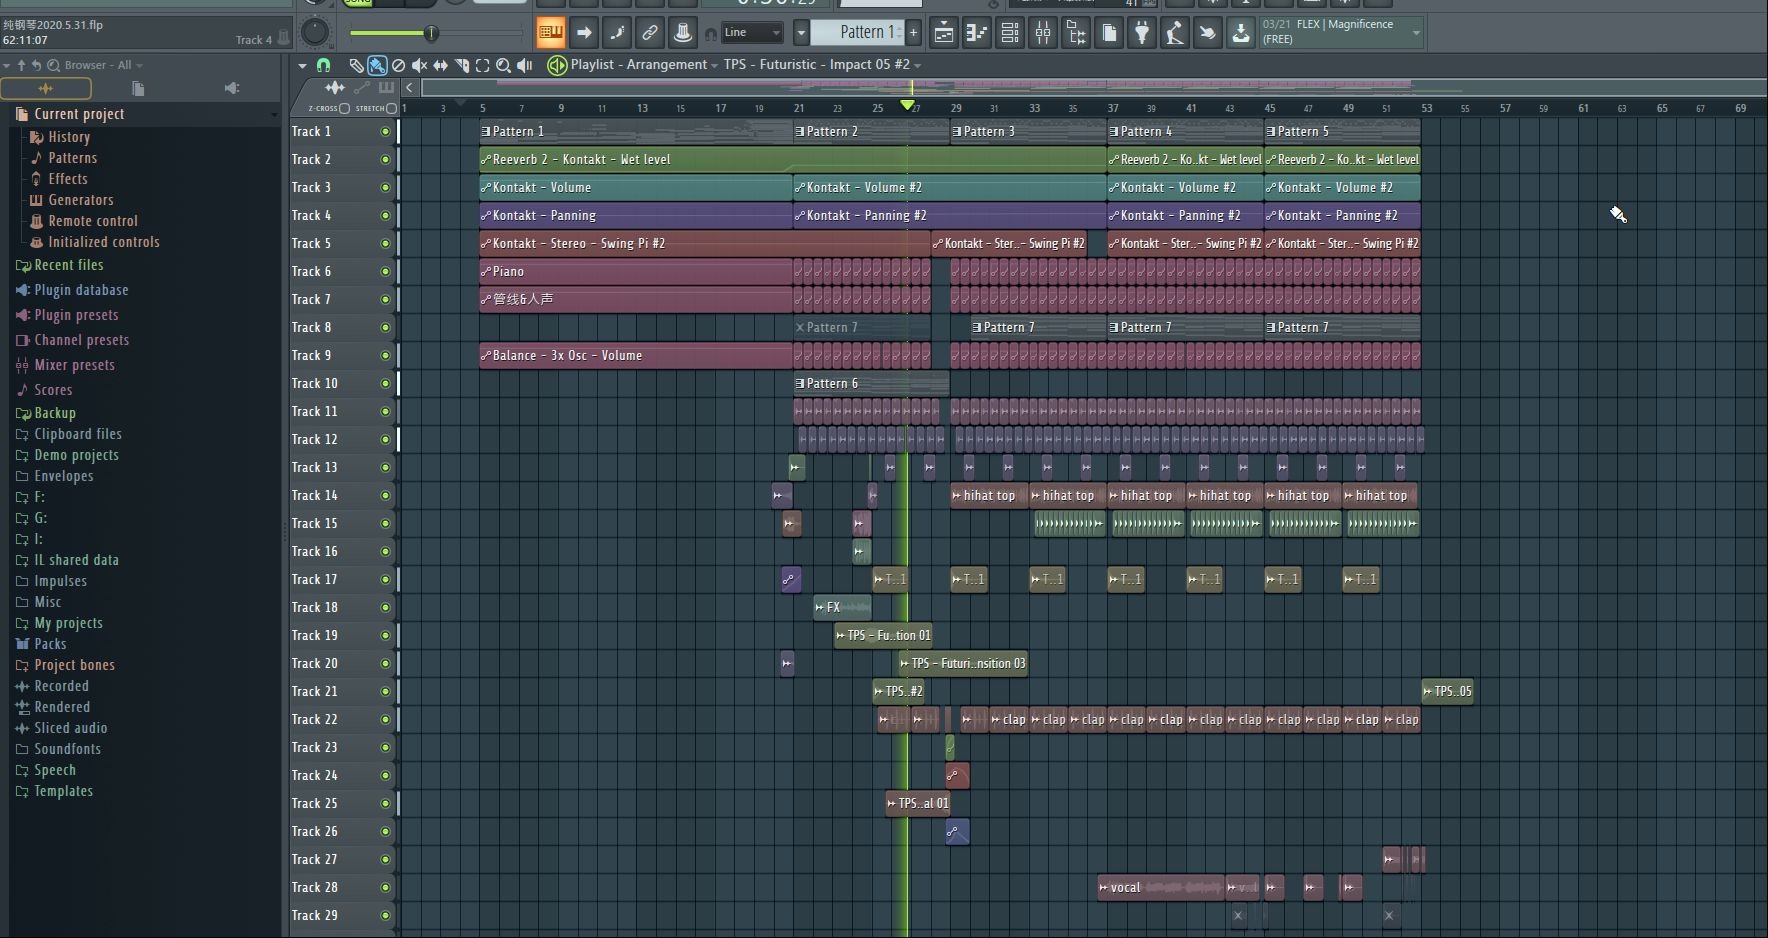This screenshot has height=938, width=1768.
Task: Click right-arrow icon beside orange keyboard button
Action: [584, 33]
